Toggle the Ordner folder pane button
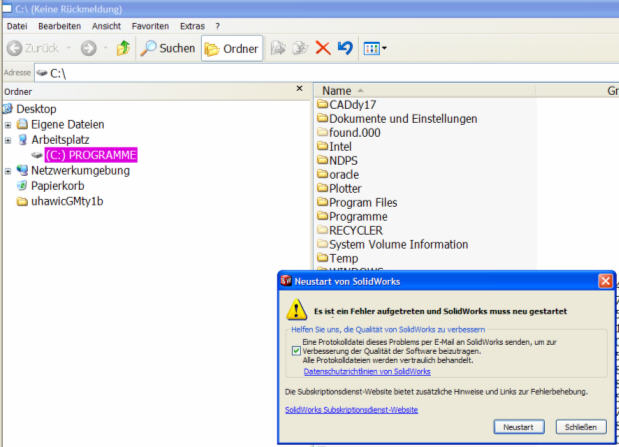 point(232,49)
